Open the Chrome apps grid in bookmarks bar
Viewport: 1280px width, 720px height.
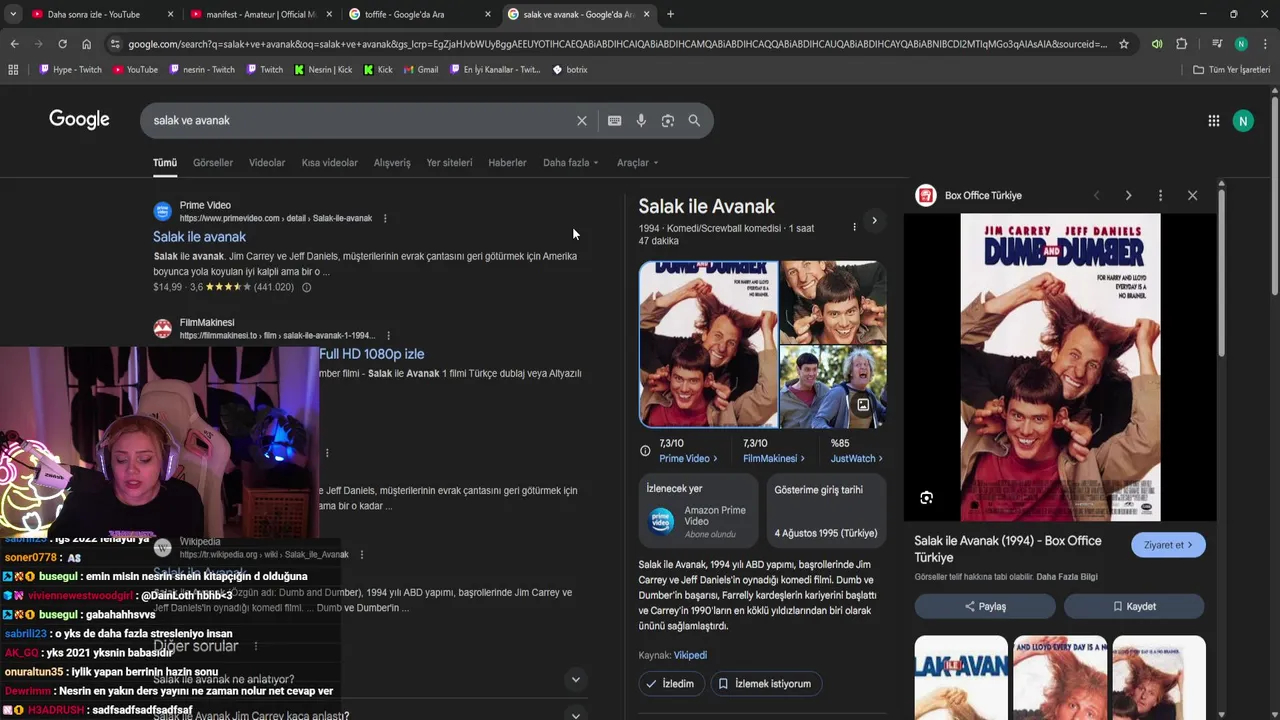pyautogui.click(x=13, y=70)
